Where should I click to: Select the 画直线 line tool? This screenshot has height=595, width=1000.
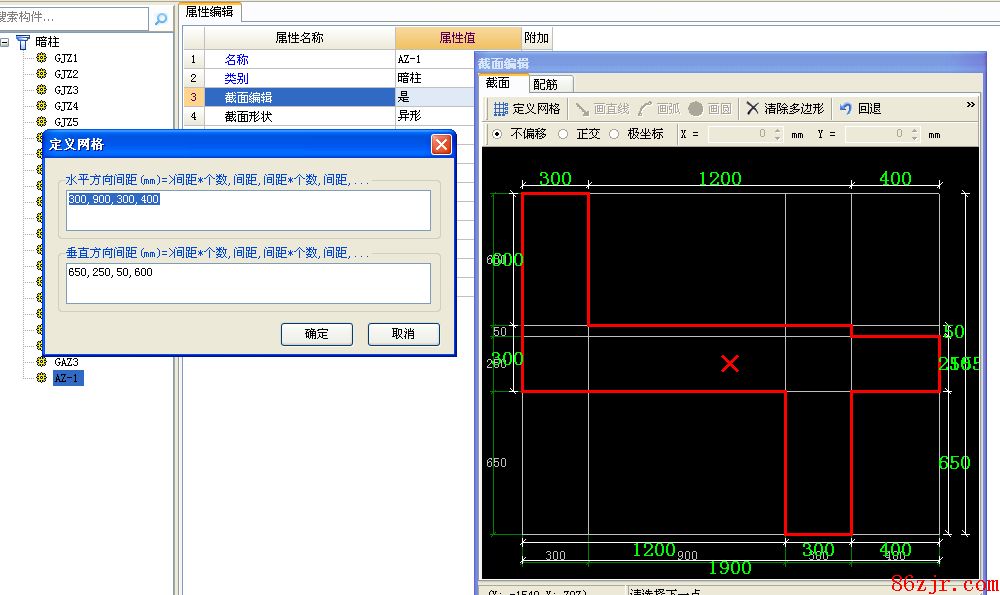(x=582, y=108)
